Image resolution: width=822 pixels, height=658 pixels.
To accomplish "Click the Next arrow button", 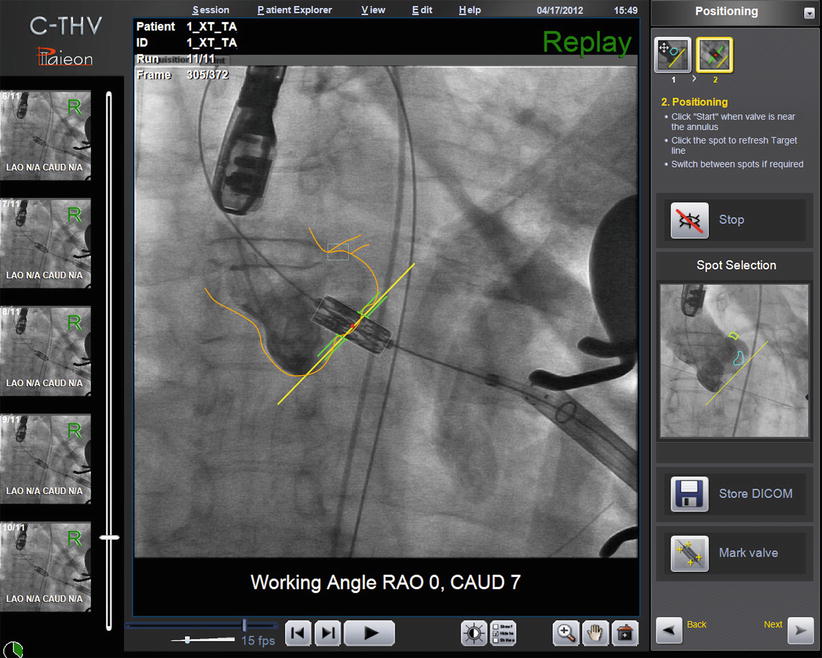I will (800, 629).
